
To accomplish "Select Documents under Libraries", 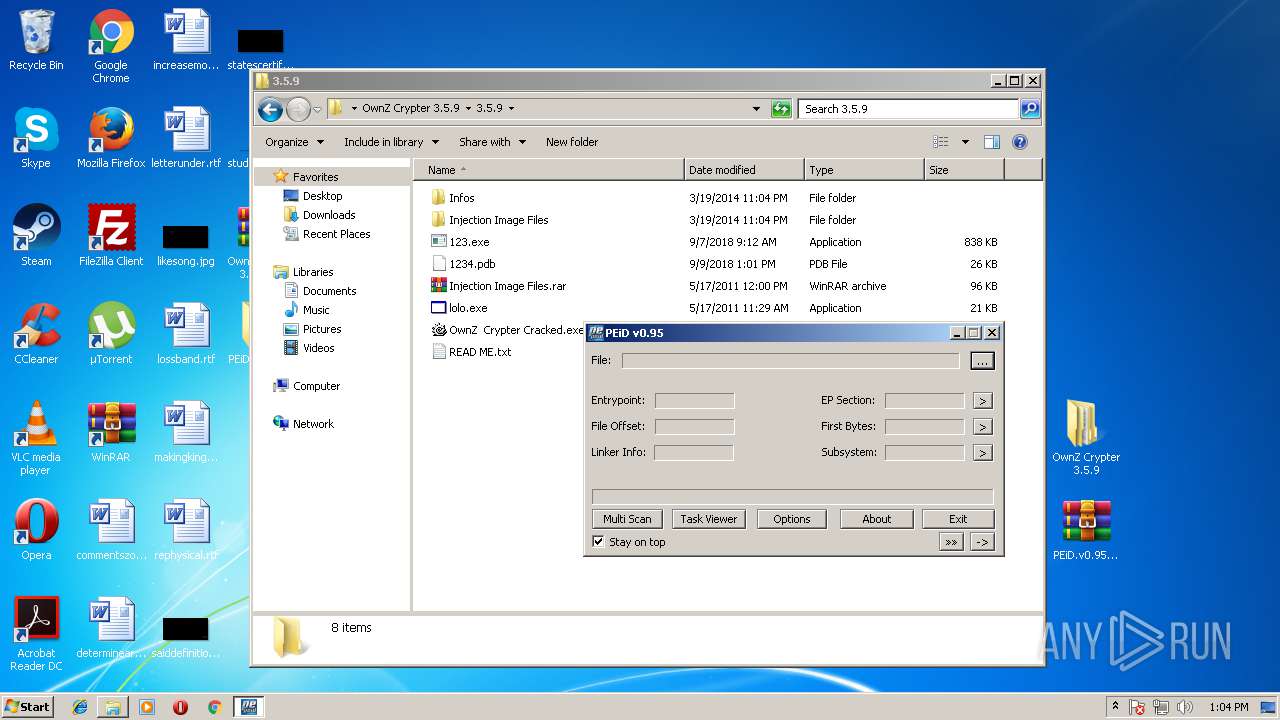I will click(329, 291).
